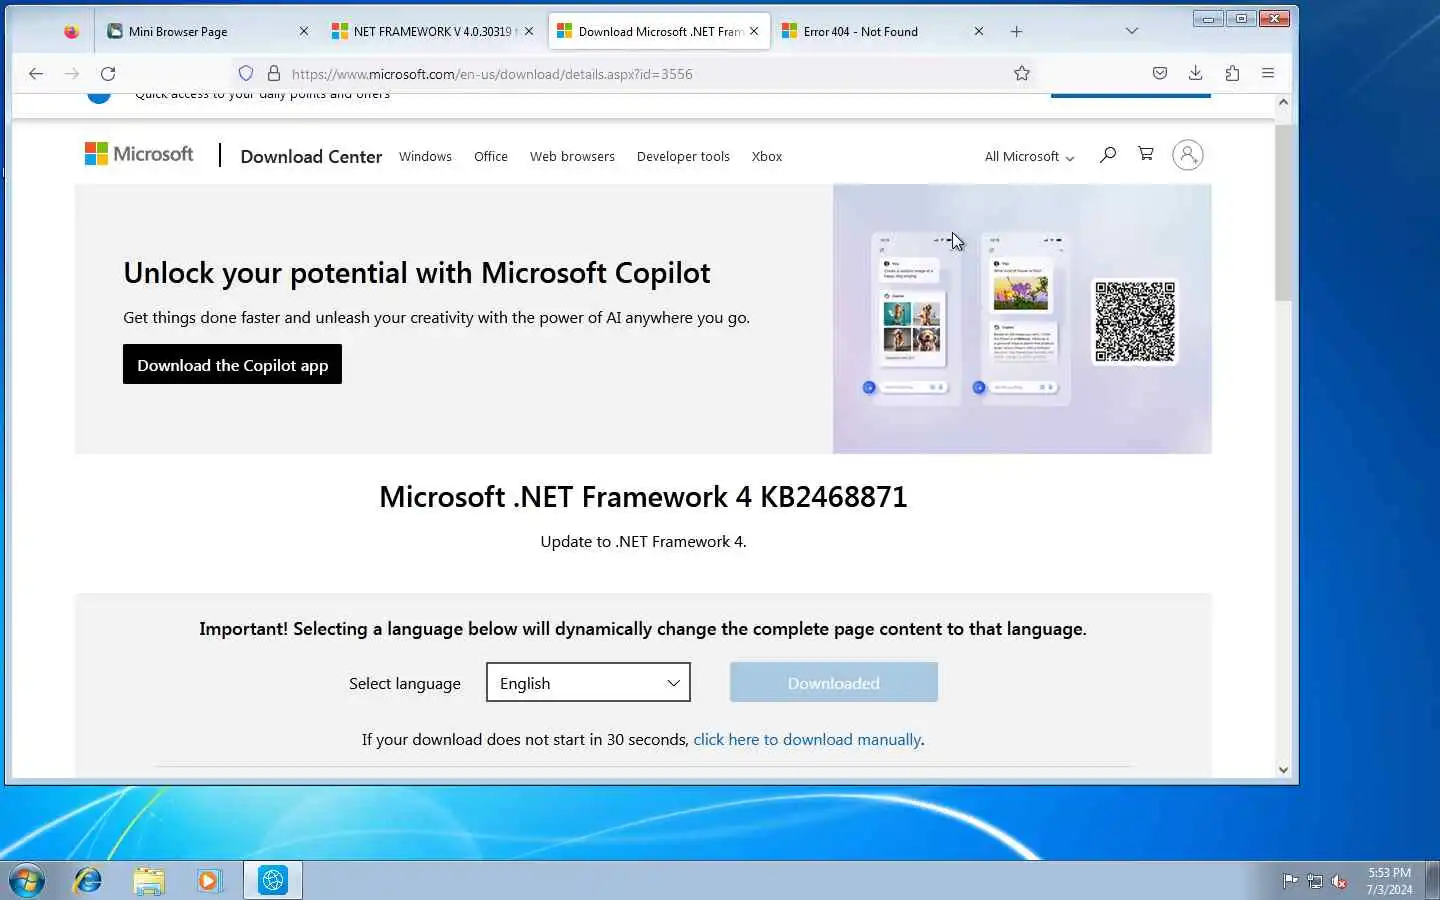Open the network tray icon
This screenshot has width=1440, height=900.
1315,881
